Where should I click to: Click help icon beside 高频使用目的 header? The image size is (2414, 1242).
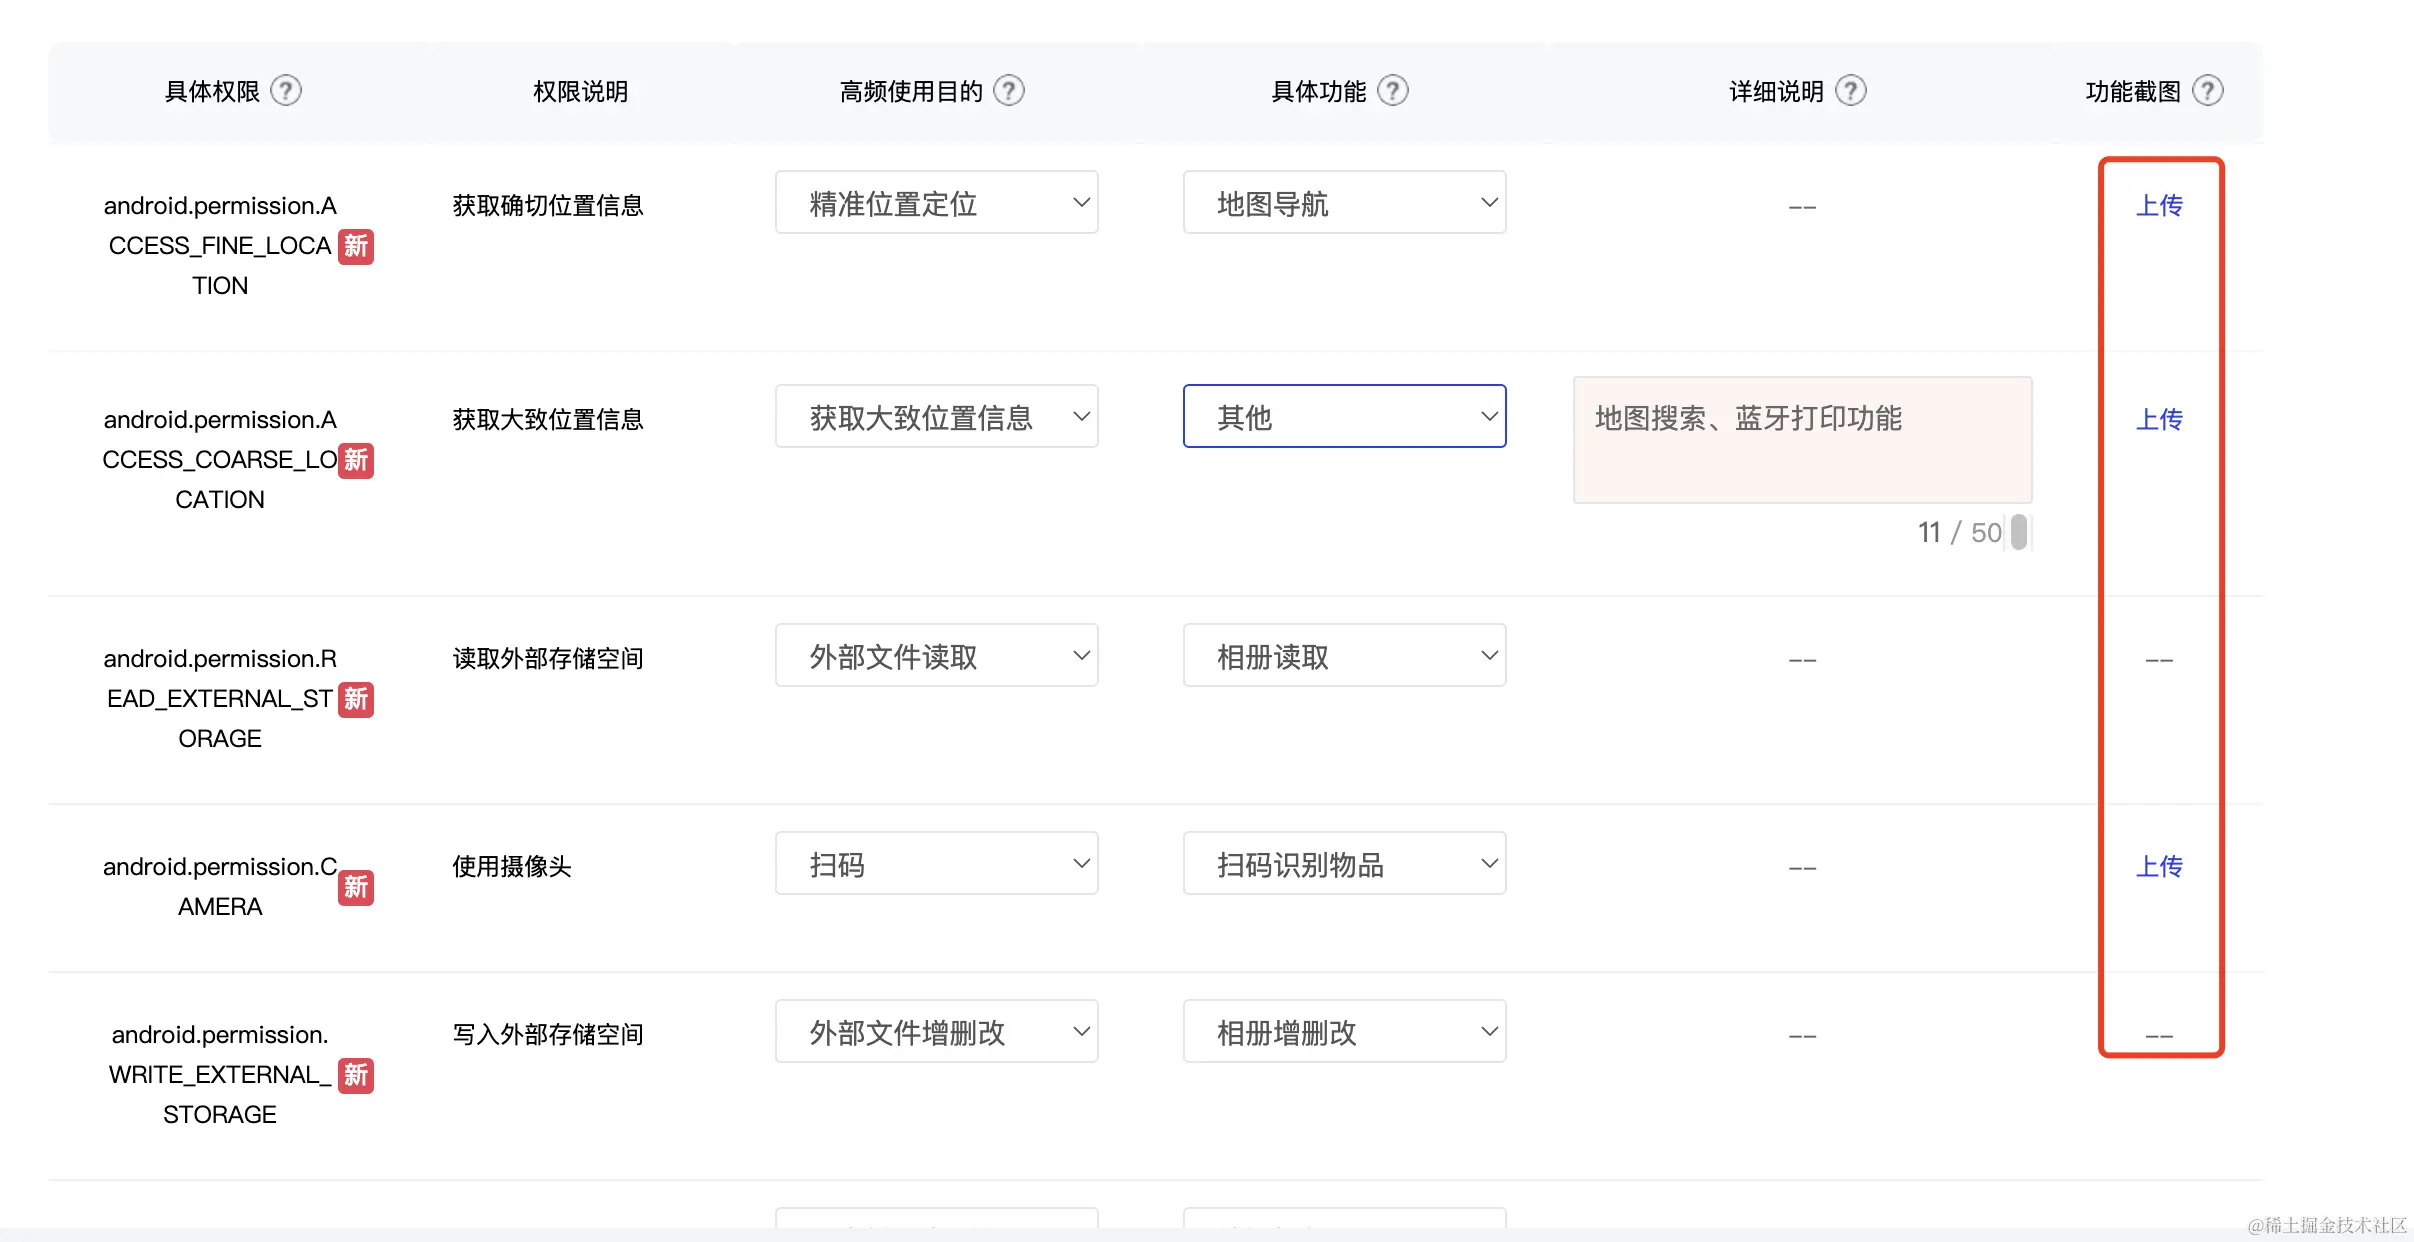click(1009, 91)
